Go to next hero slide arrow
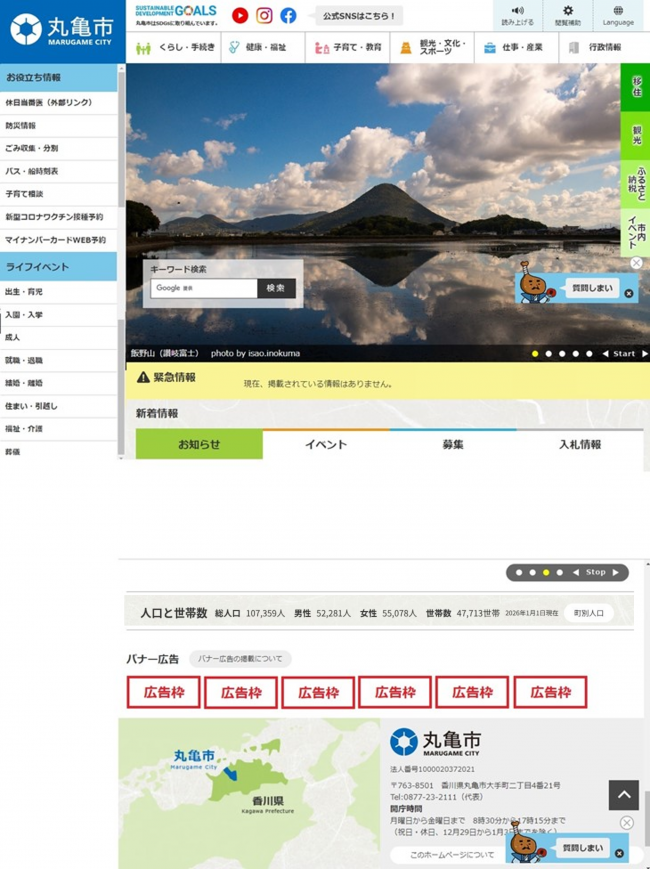The width and height of the screenshot is (650, 869). coord(644,354)
